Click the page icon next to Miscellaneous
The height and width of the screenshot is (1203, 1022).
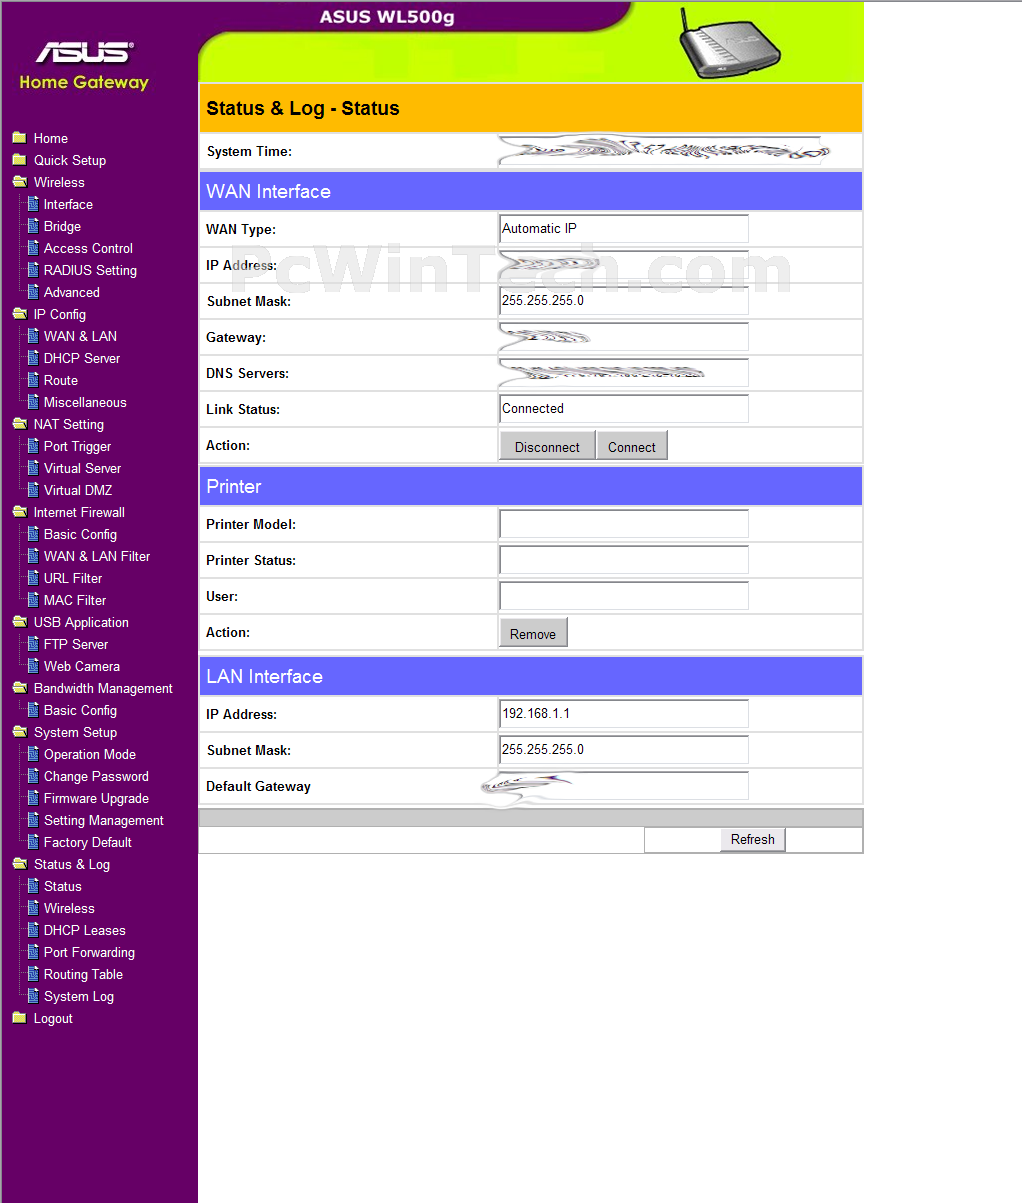click(33, 402)
